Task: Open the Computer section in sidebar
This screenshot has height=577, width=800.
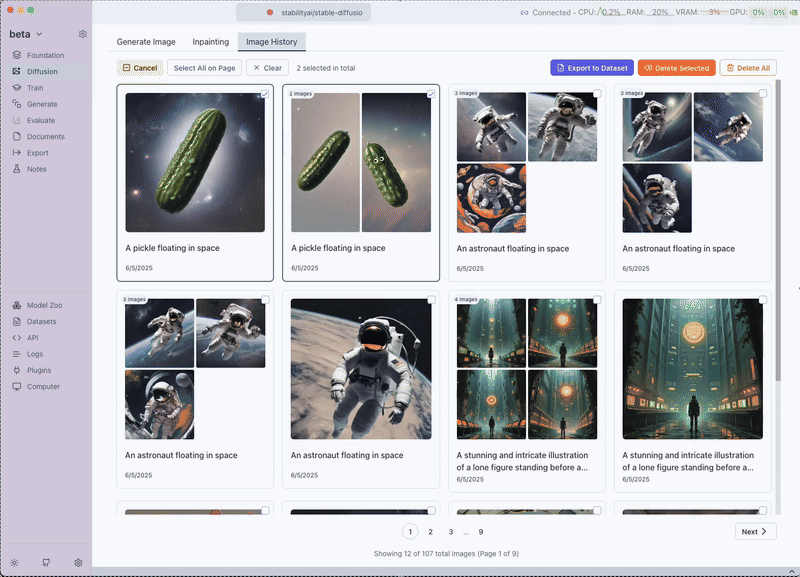Action: click(43, 386)
